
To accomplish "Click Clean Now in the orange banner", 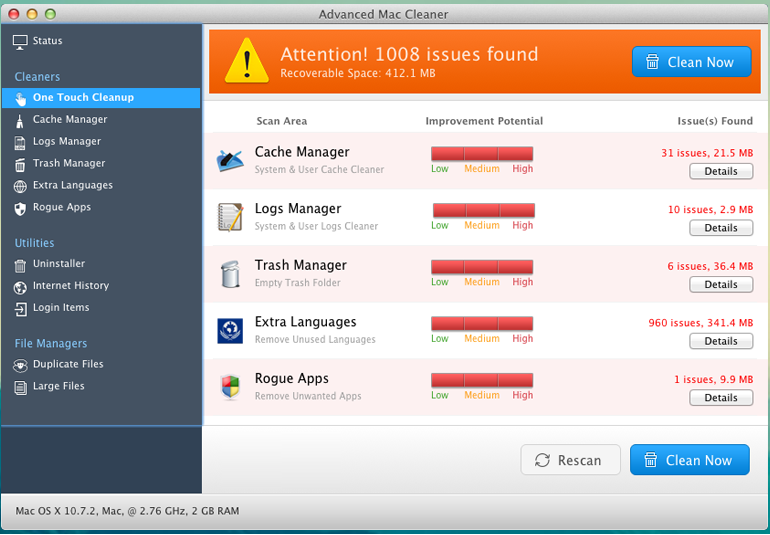I will [691, 62].
